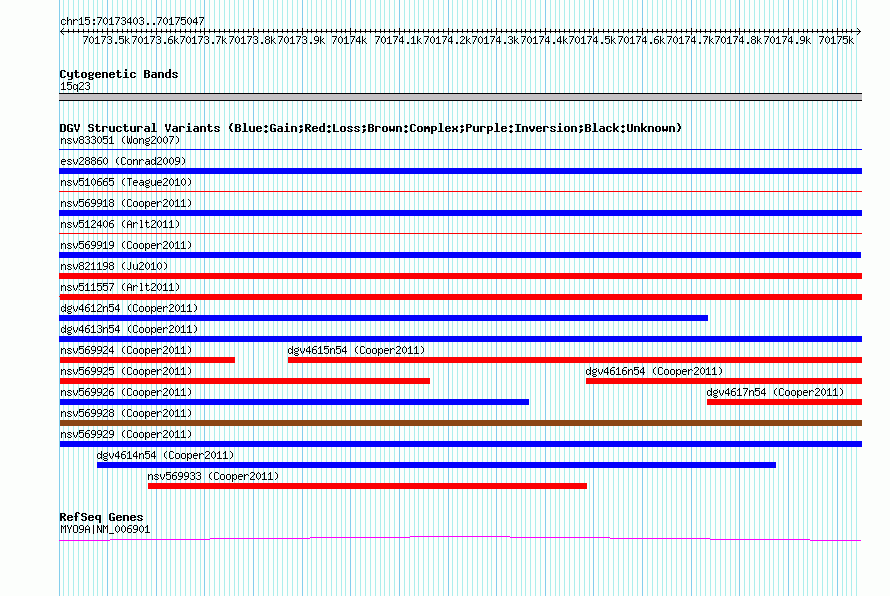The image size is (890, 596).
Task: Click the blue gain bar of nsv569929
Action: (460, 444)
